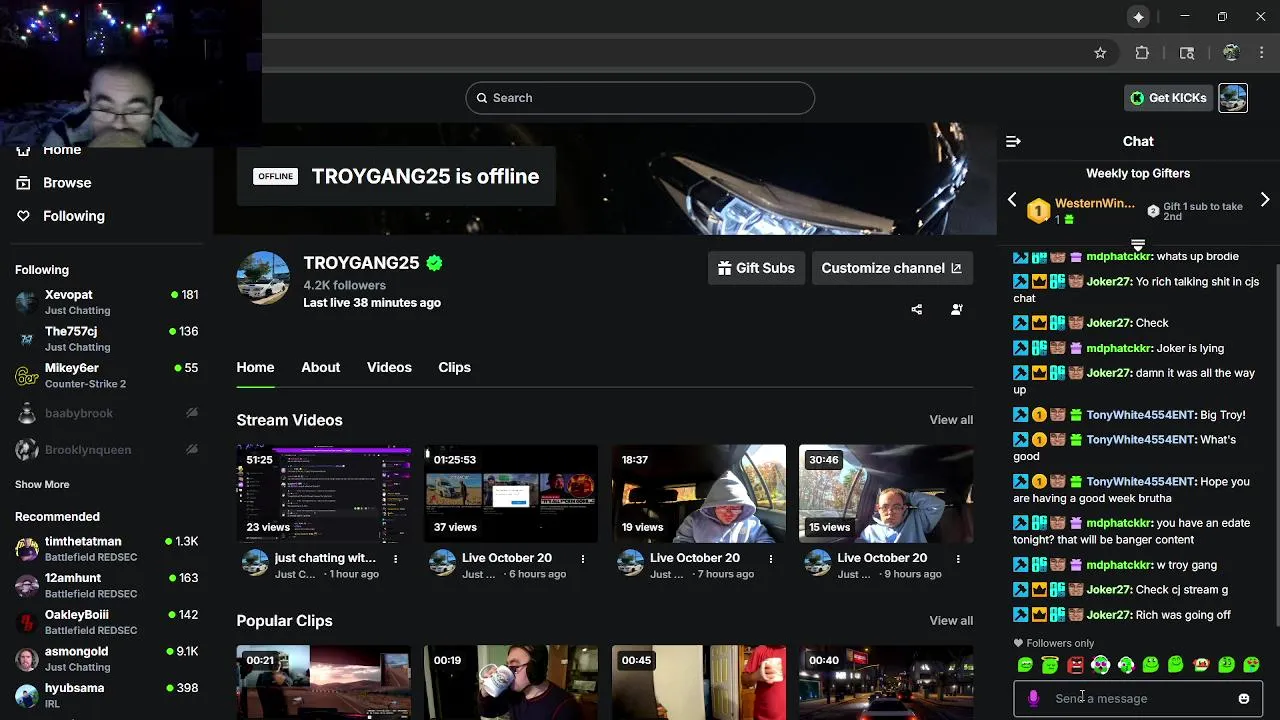Open options menu for "just chatting wit..." video
This screenshot has width=1280, height=720.
tap(395, 559)
